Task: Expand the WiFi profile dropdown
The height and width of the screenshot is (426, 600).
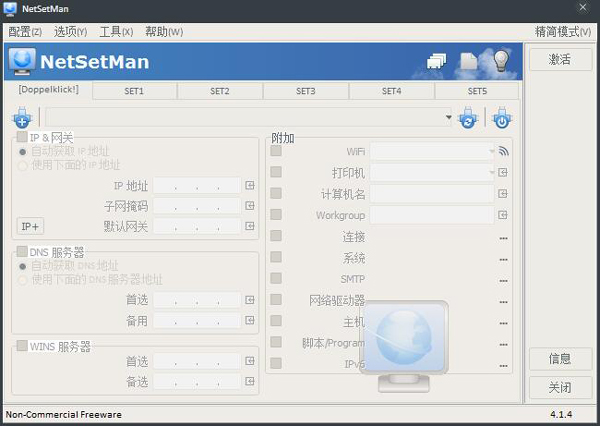Action: 491,152
